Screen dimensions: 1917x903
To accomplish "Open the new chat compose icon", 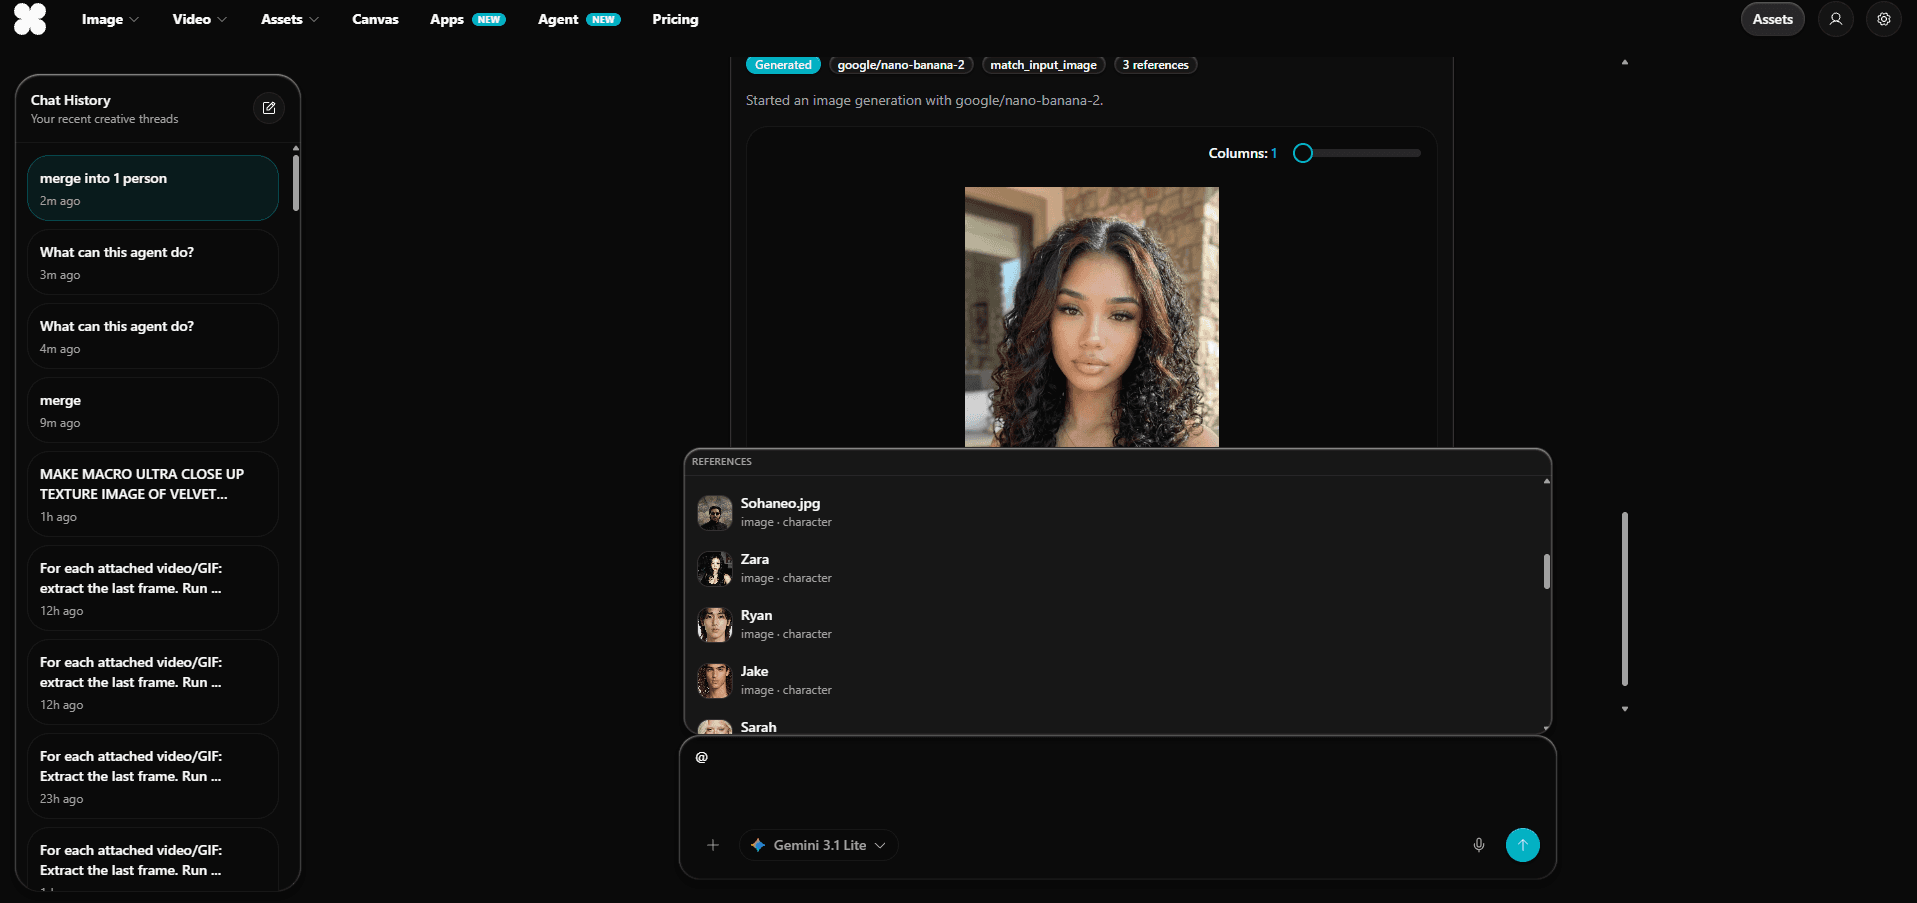I will 268,108.
